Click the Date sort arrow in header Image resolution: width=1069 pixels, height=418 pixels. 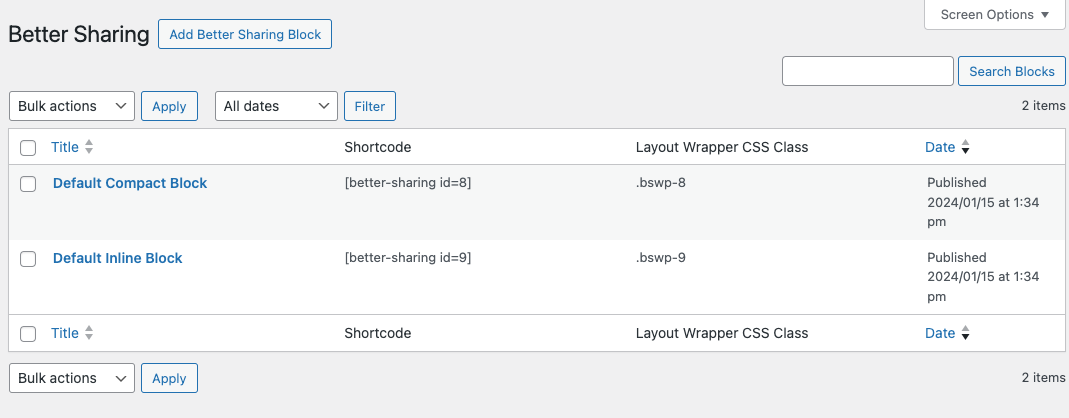point(965,148)
